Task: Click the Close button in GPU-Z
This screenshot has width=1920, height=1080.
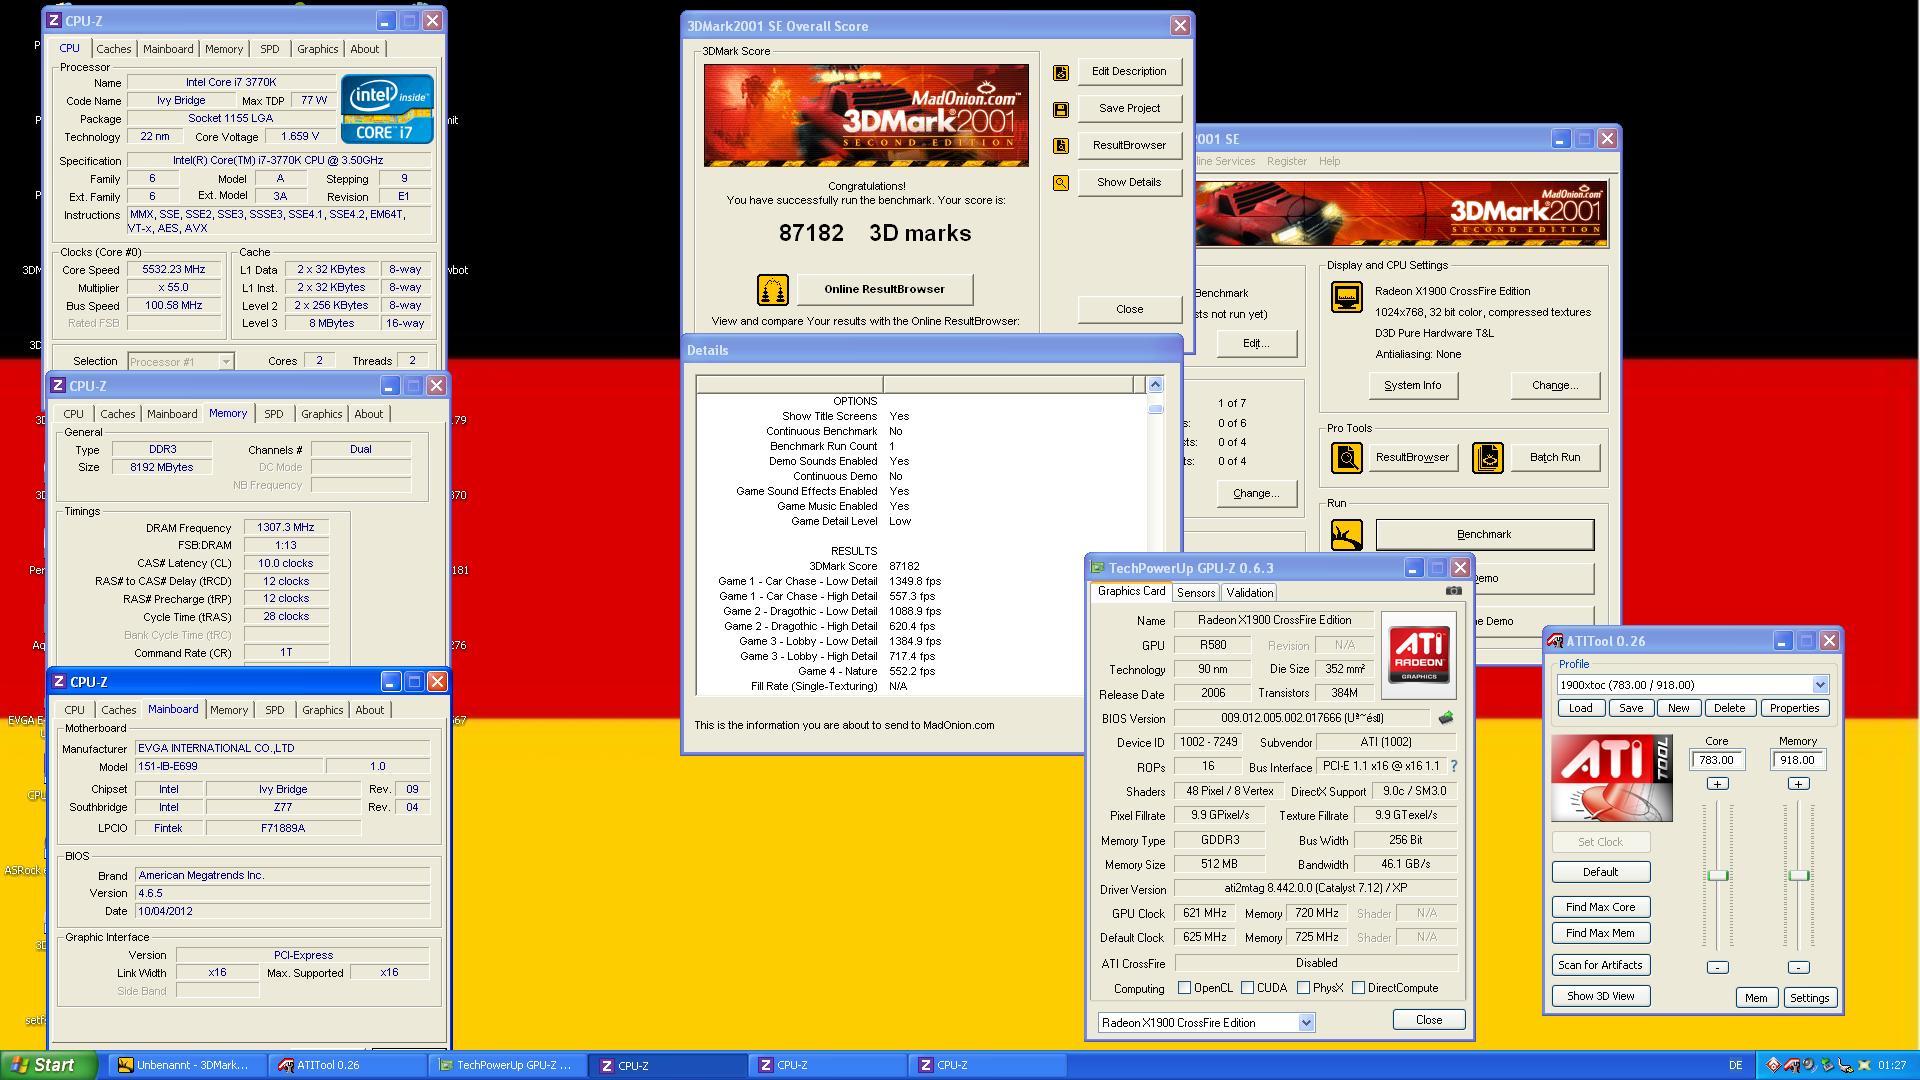Action: coord(1429,1020)
